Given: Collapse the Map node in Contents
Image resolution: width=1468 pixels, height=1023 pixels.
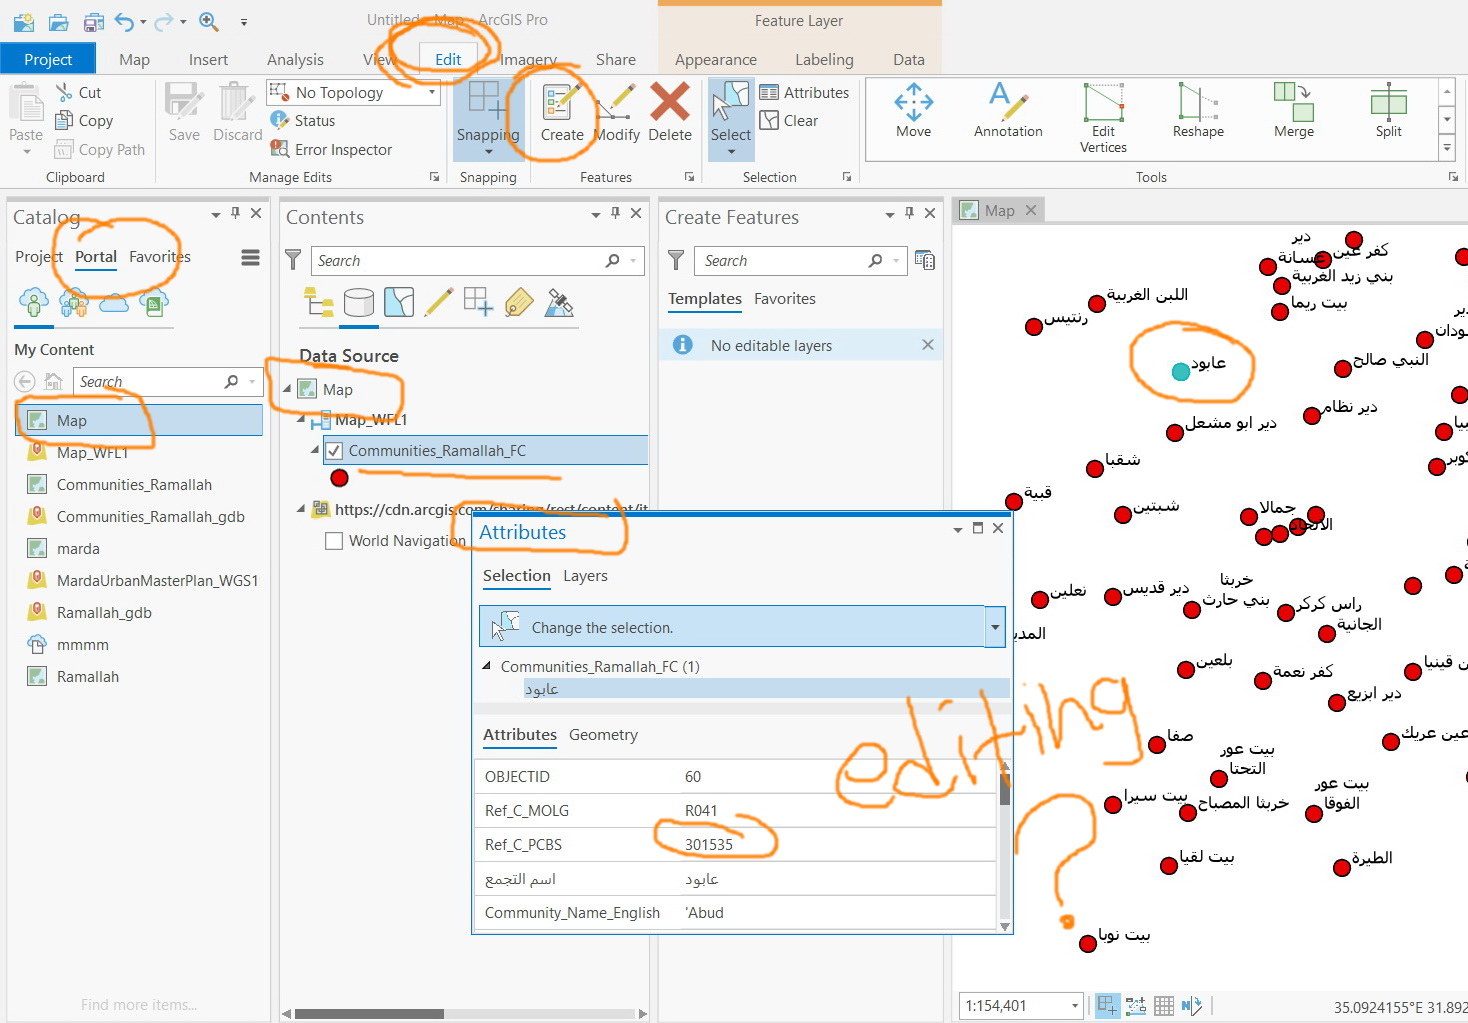Looking at the screenshot, I should [287, 389].
